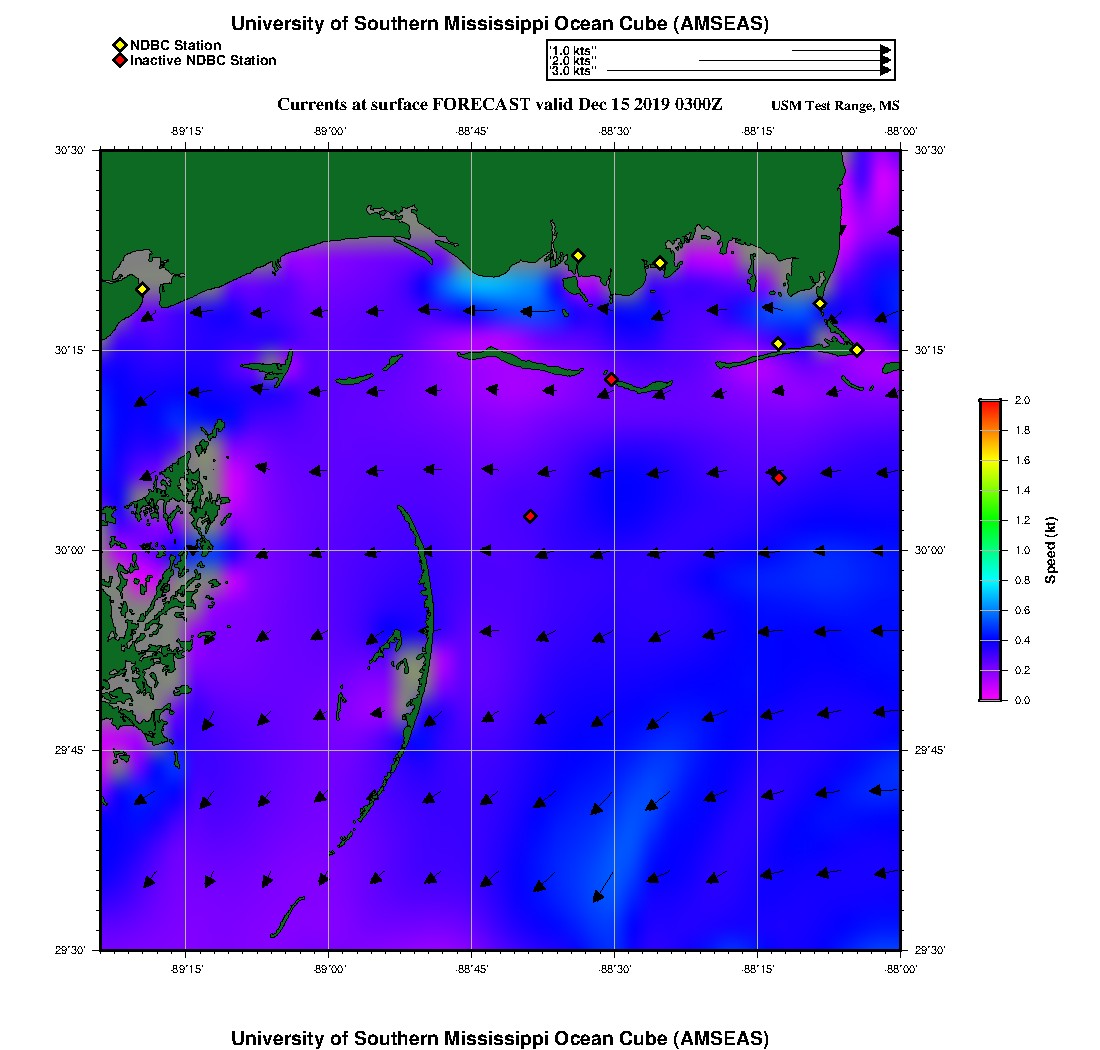1100x1050 pixels.
Task: Click the right axis latitude label 29'30'
Action: (x=930, y=950)
